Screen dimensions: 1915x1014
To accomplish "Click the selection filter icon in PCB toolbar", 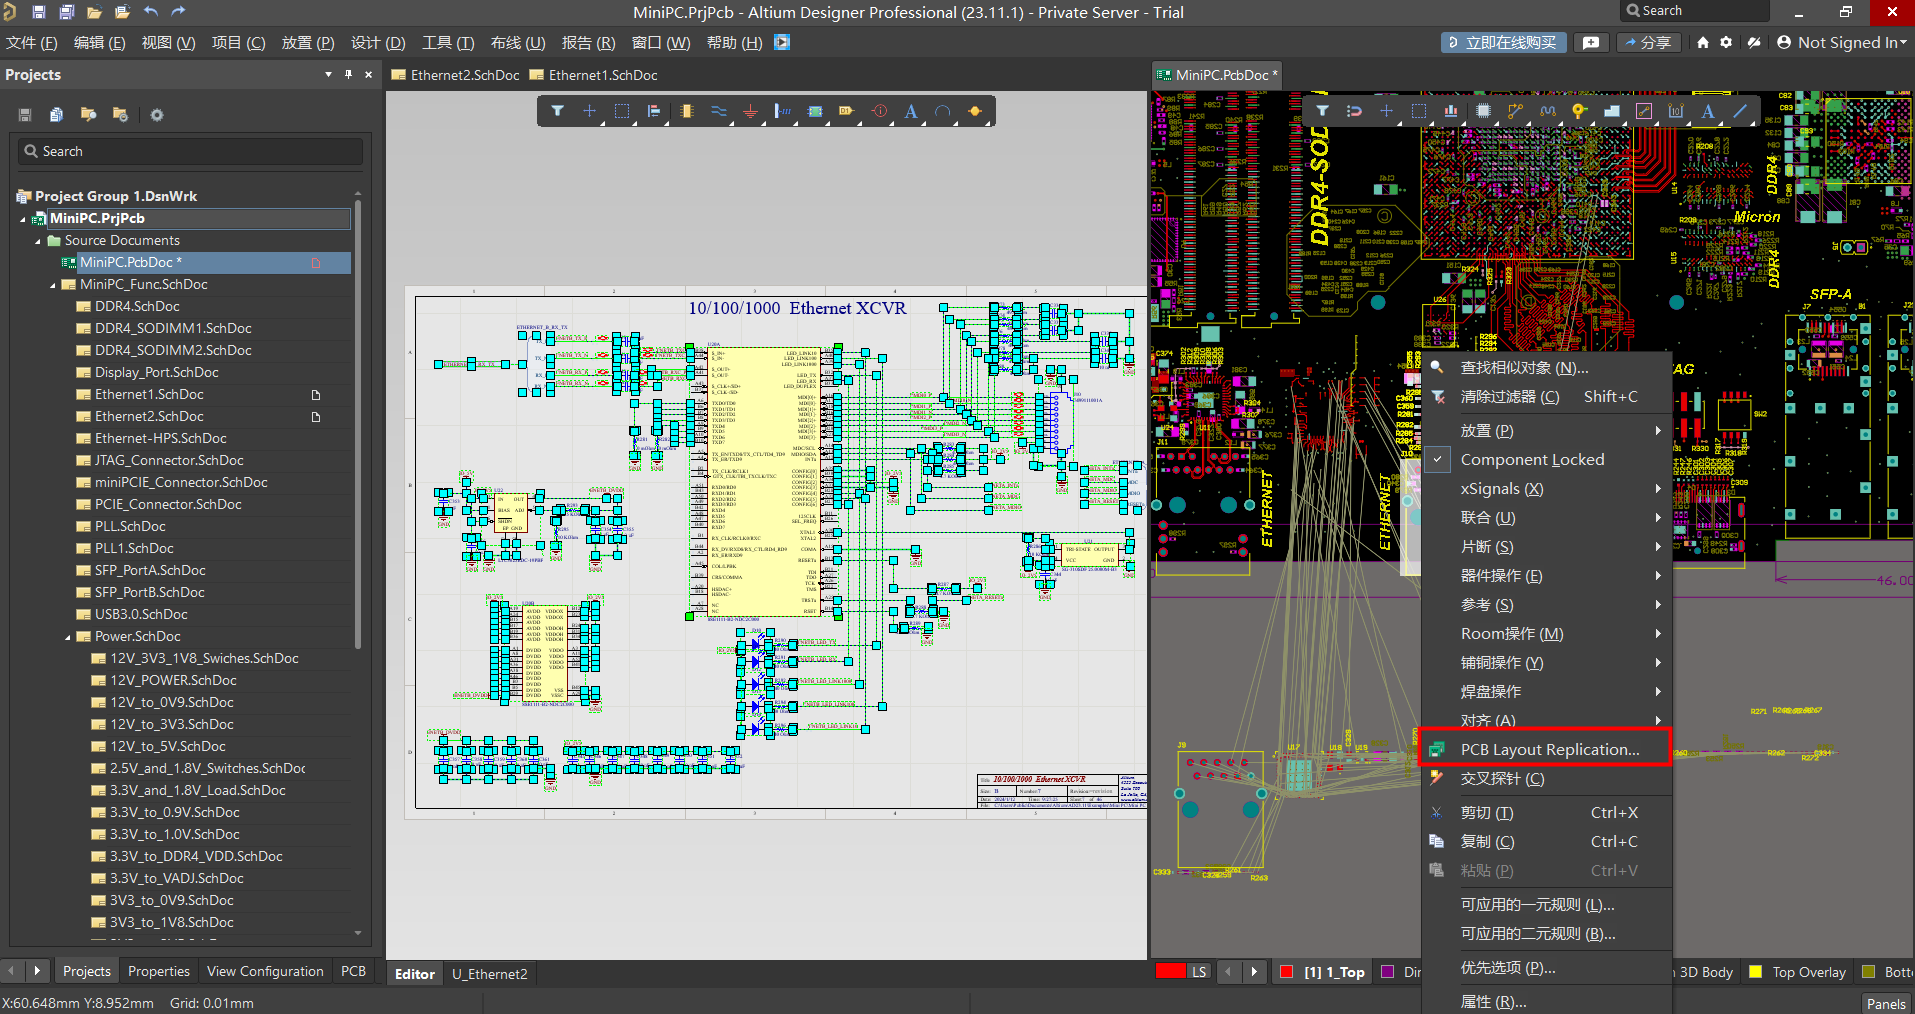I will [x=1322, y=111].
